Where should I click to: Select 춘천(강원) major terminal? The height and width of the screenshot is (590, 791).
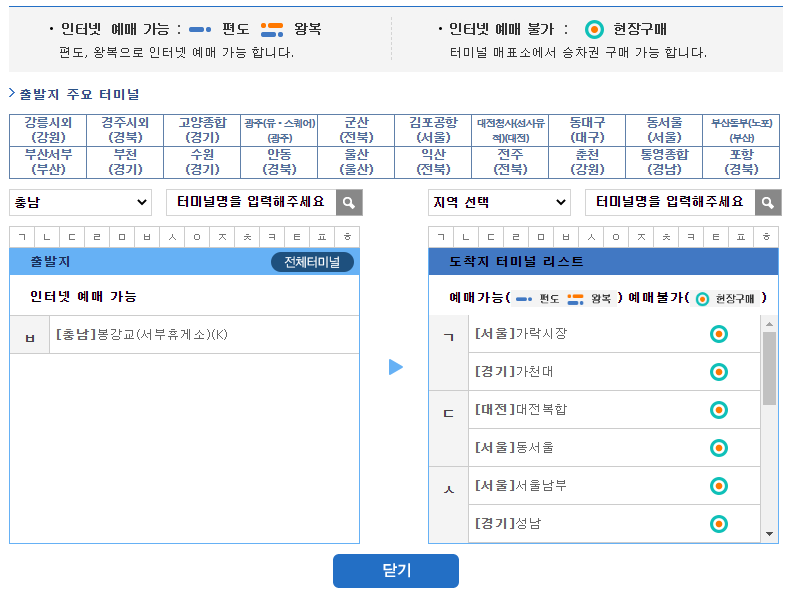tap(587, 162)
